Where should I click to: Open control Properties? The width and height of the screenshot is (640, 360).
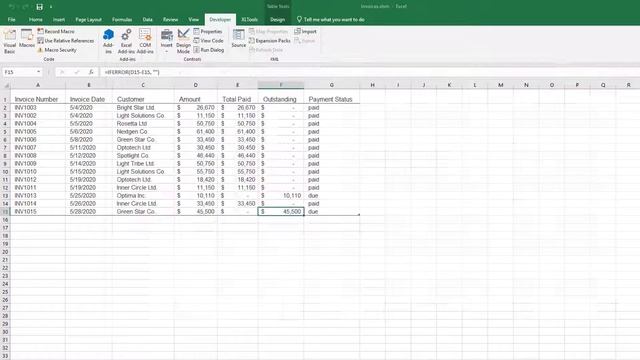coord(208,31)
